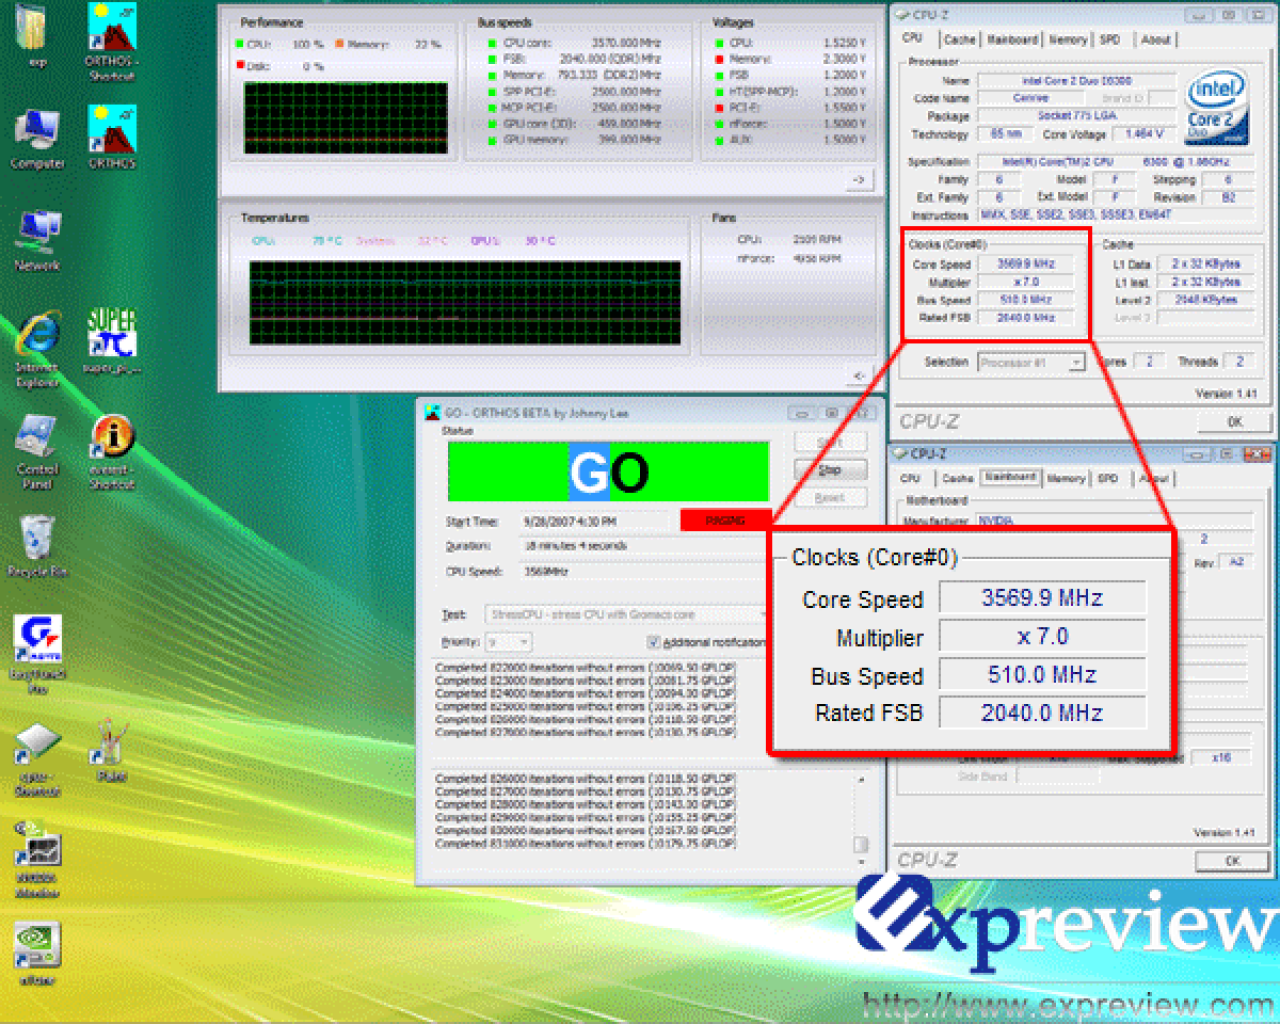Open Mainboard tab in top CPU-Z window
Screen dimensions: 1280x1024
coord(1012,39)
